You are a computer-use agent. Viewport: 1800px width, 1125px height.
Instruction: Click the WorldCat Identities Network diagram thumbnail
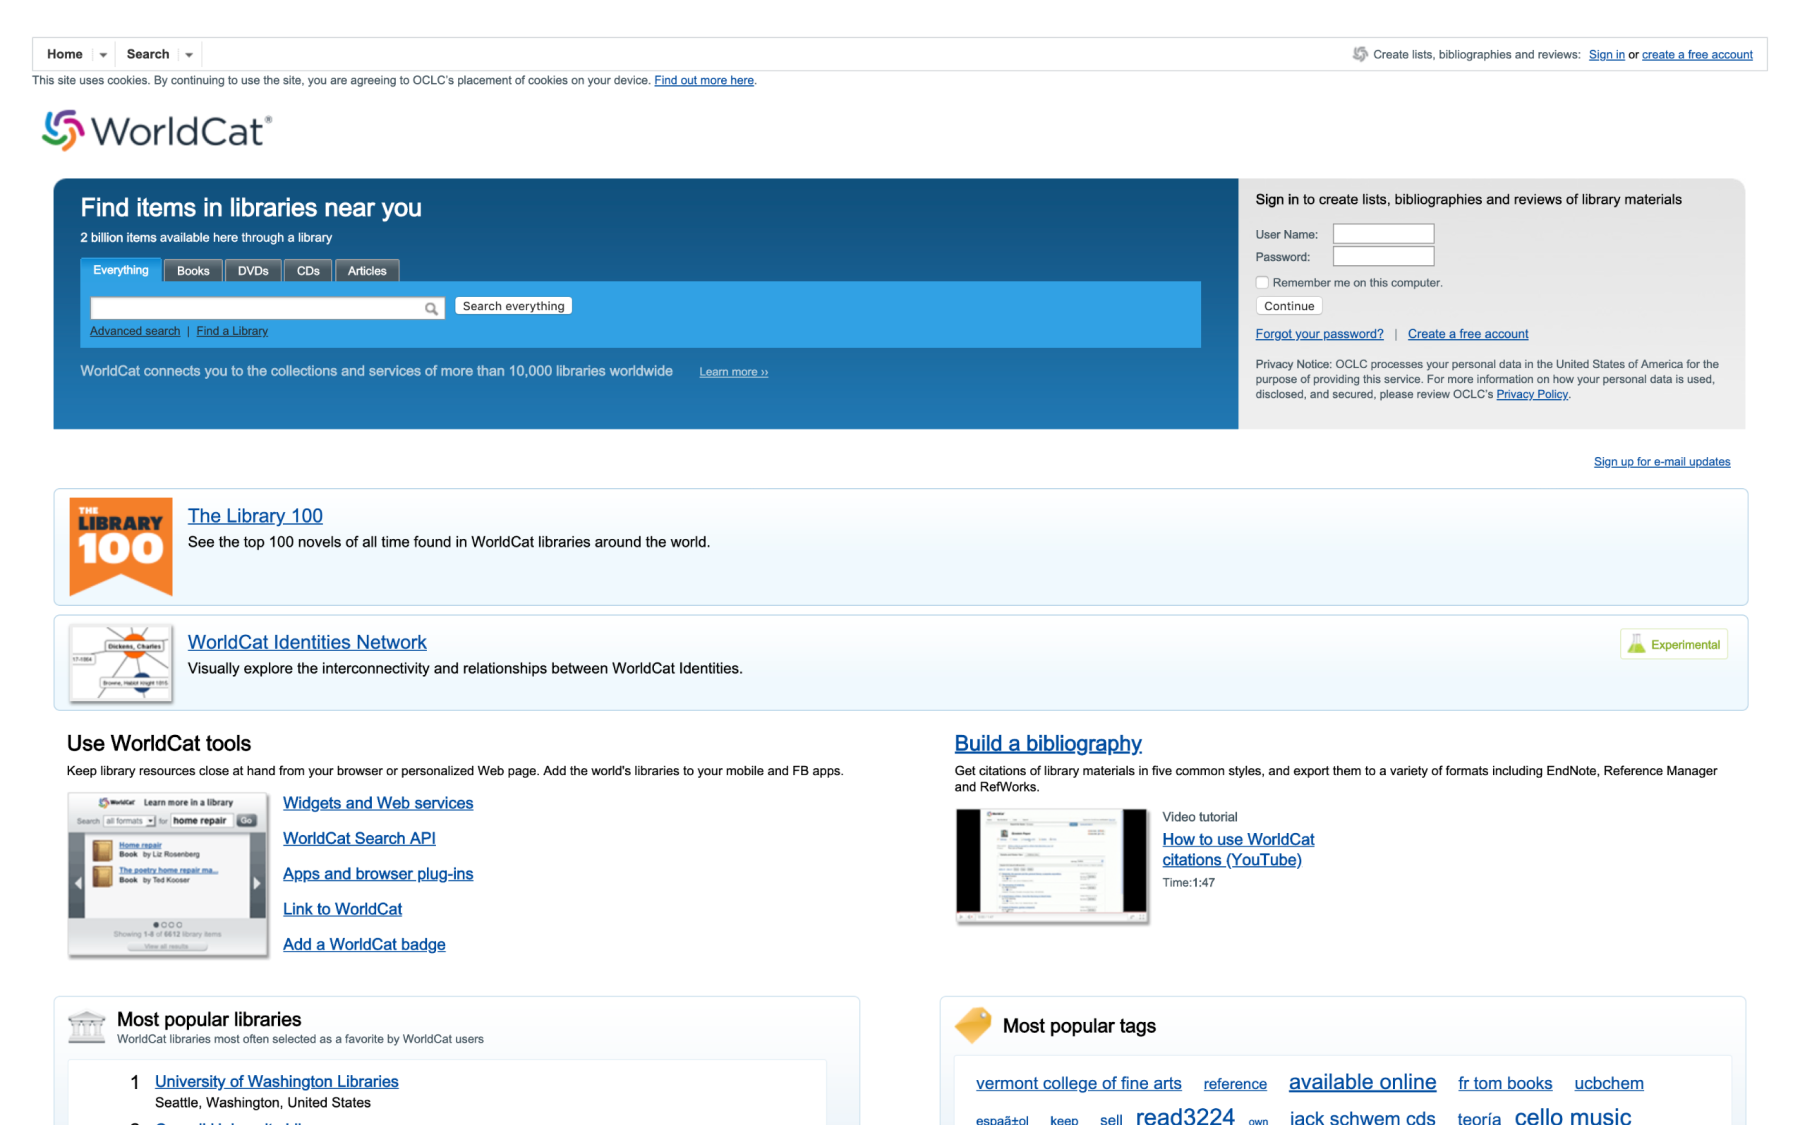point(121,662)
